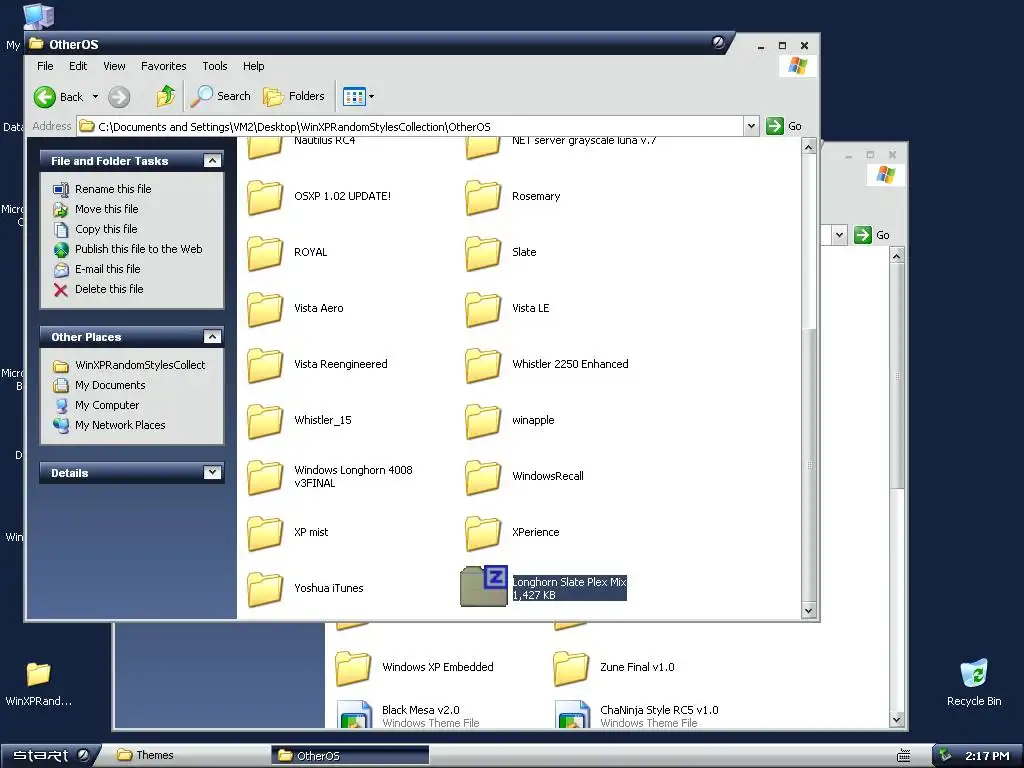Image resolution: width=1024 pixels, height=768 pixels.
Task: Collapse the File and Folder Tasks panel
Action: [212, 161]
